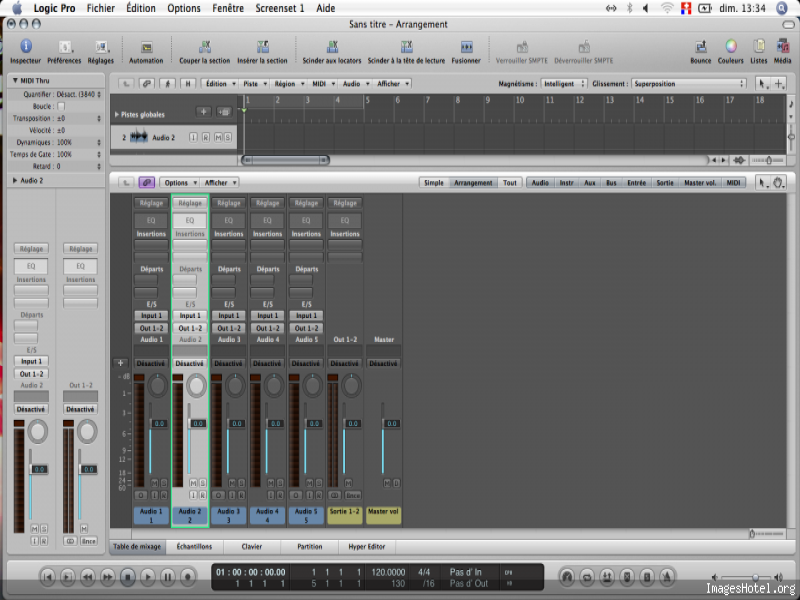Open the Préférences toolbar icon
This screenshot has width=800, height=600.
[x=65, y=47]
